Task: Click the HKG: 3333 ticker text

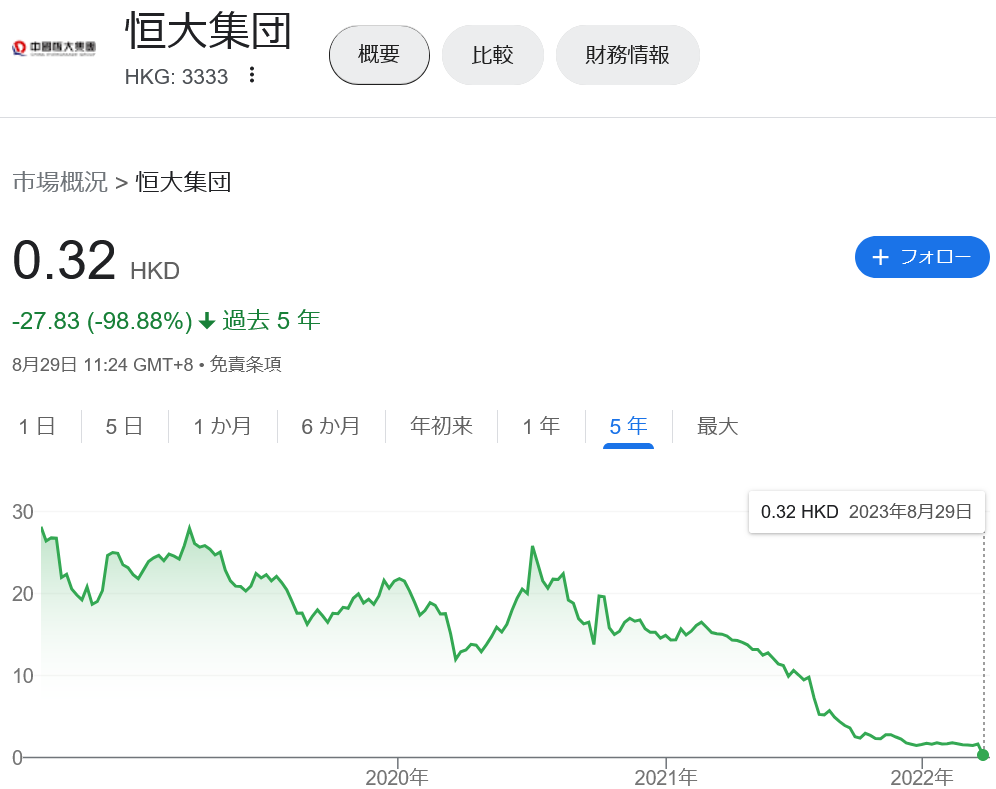Action: pyautogui.click(x=177, y=77)
